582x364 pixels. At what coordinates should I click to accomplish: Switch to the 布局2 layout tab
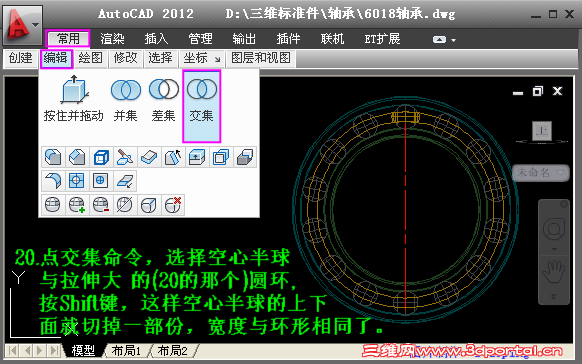point(172,350)
